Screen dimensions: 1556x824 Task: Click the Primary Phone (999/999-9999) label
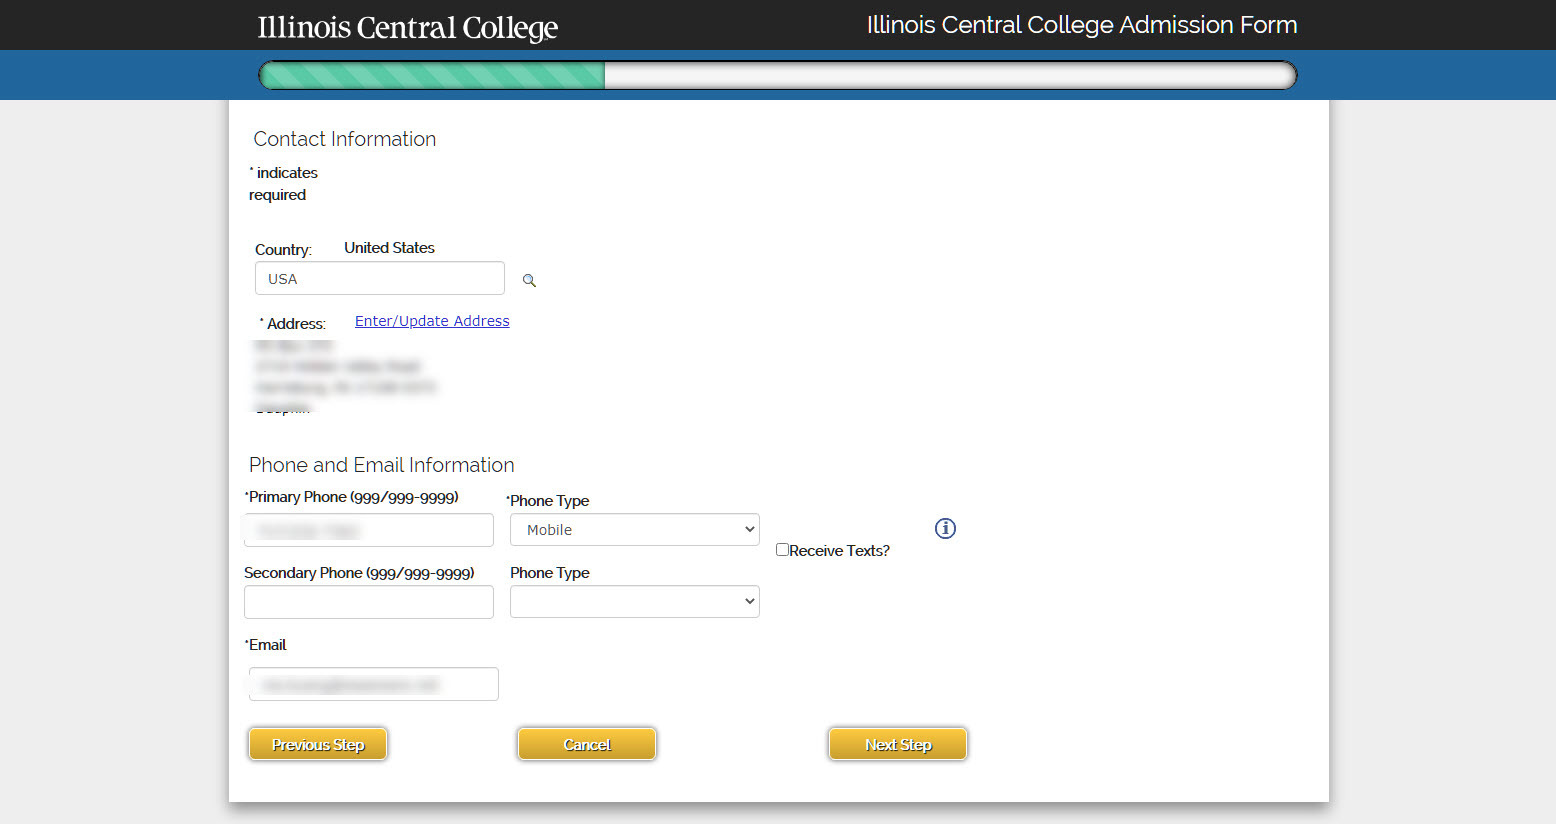pyautogui.click(x=351, y=497)
